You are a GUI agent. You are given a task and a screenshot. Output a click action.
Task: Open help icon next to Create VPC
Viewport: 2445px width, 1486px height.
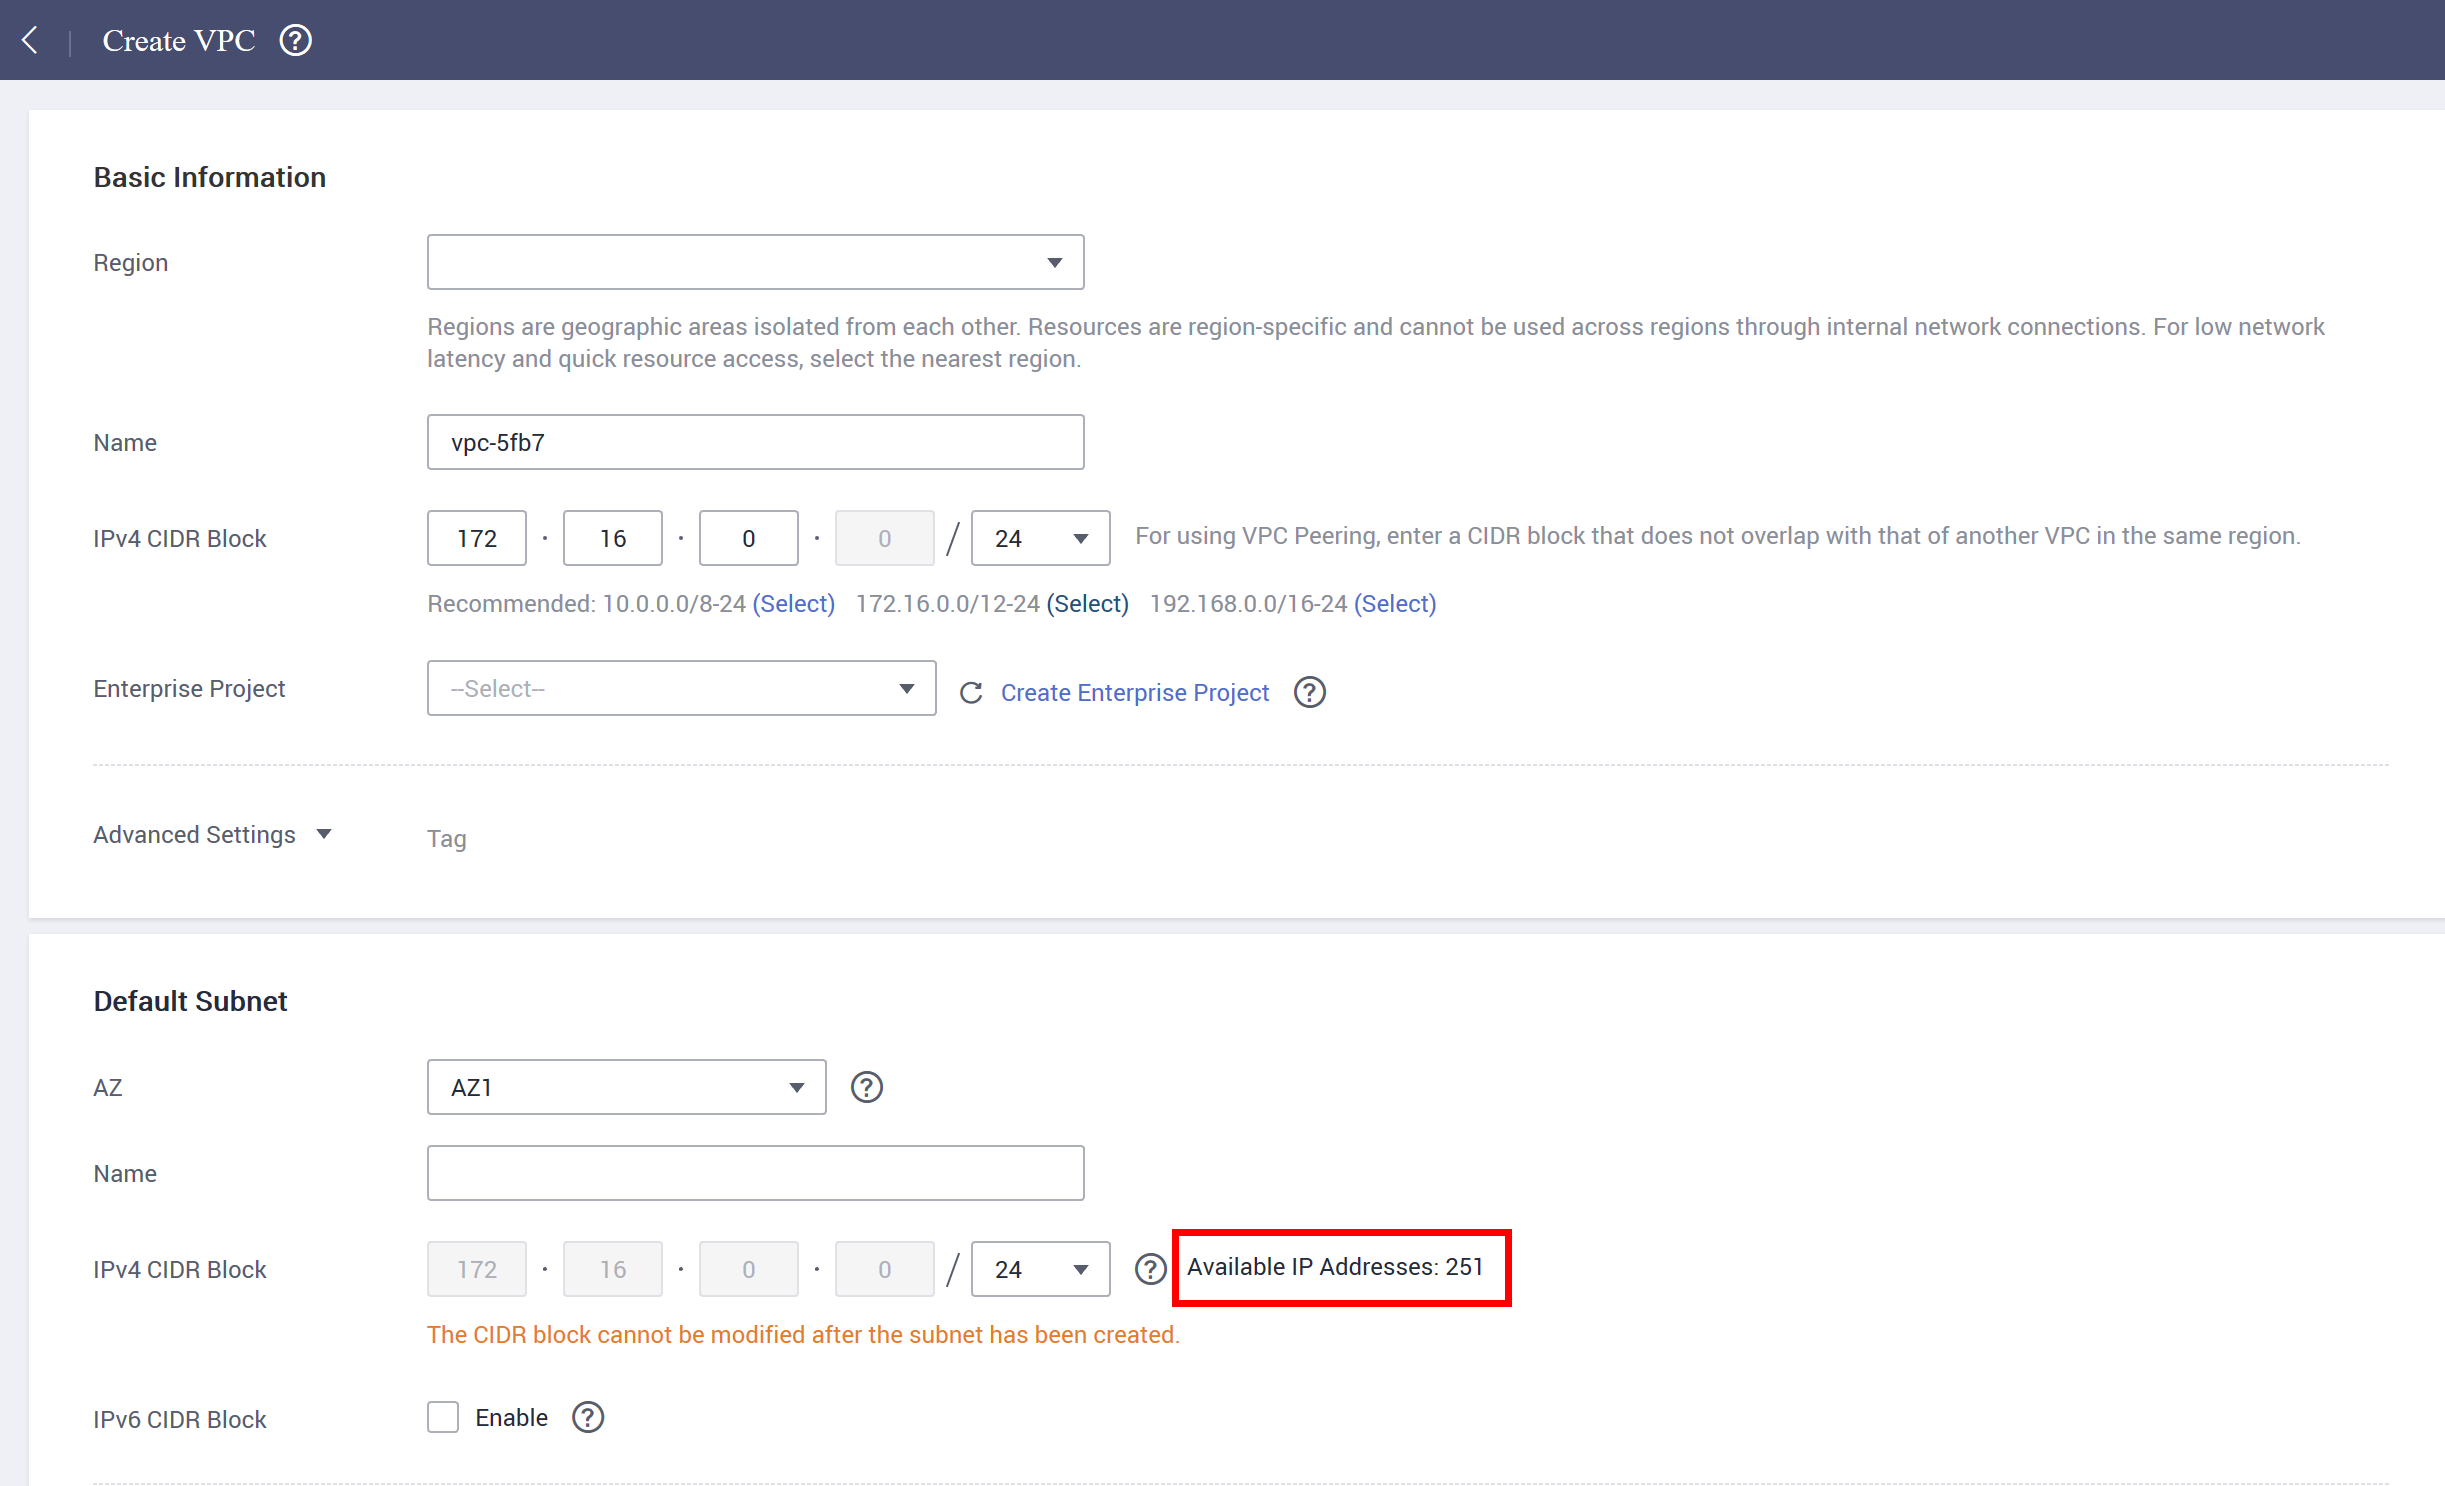point(295,40)
